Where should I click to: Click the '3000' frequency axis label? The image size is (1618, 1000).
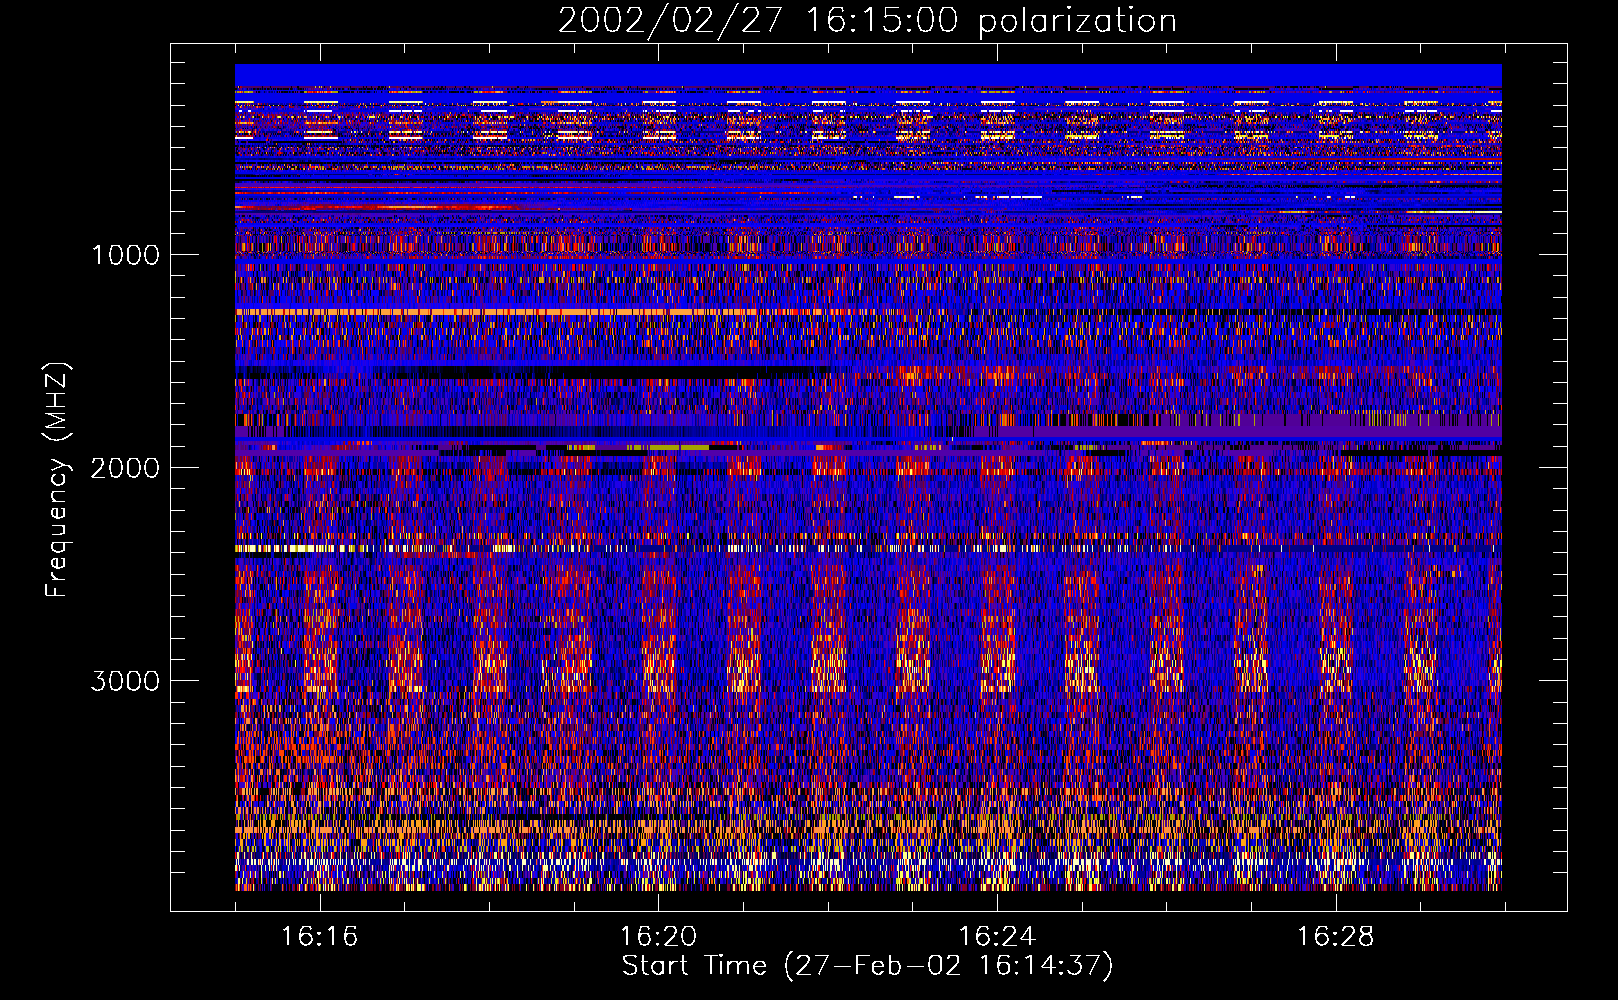[125, 681]
